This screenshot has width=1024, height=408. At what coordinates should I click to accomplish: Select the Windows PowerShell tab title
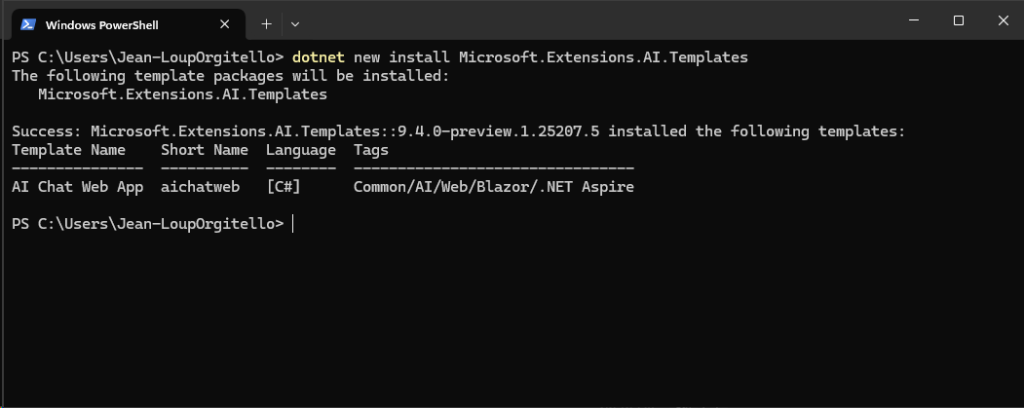coord(102,25)
